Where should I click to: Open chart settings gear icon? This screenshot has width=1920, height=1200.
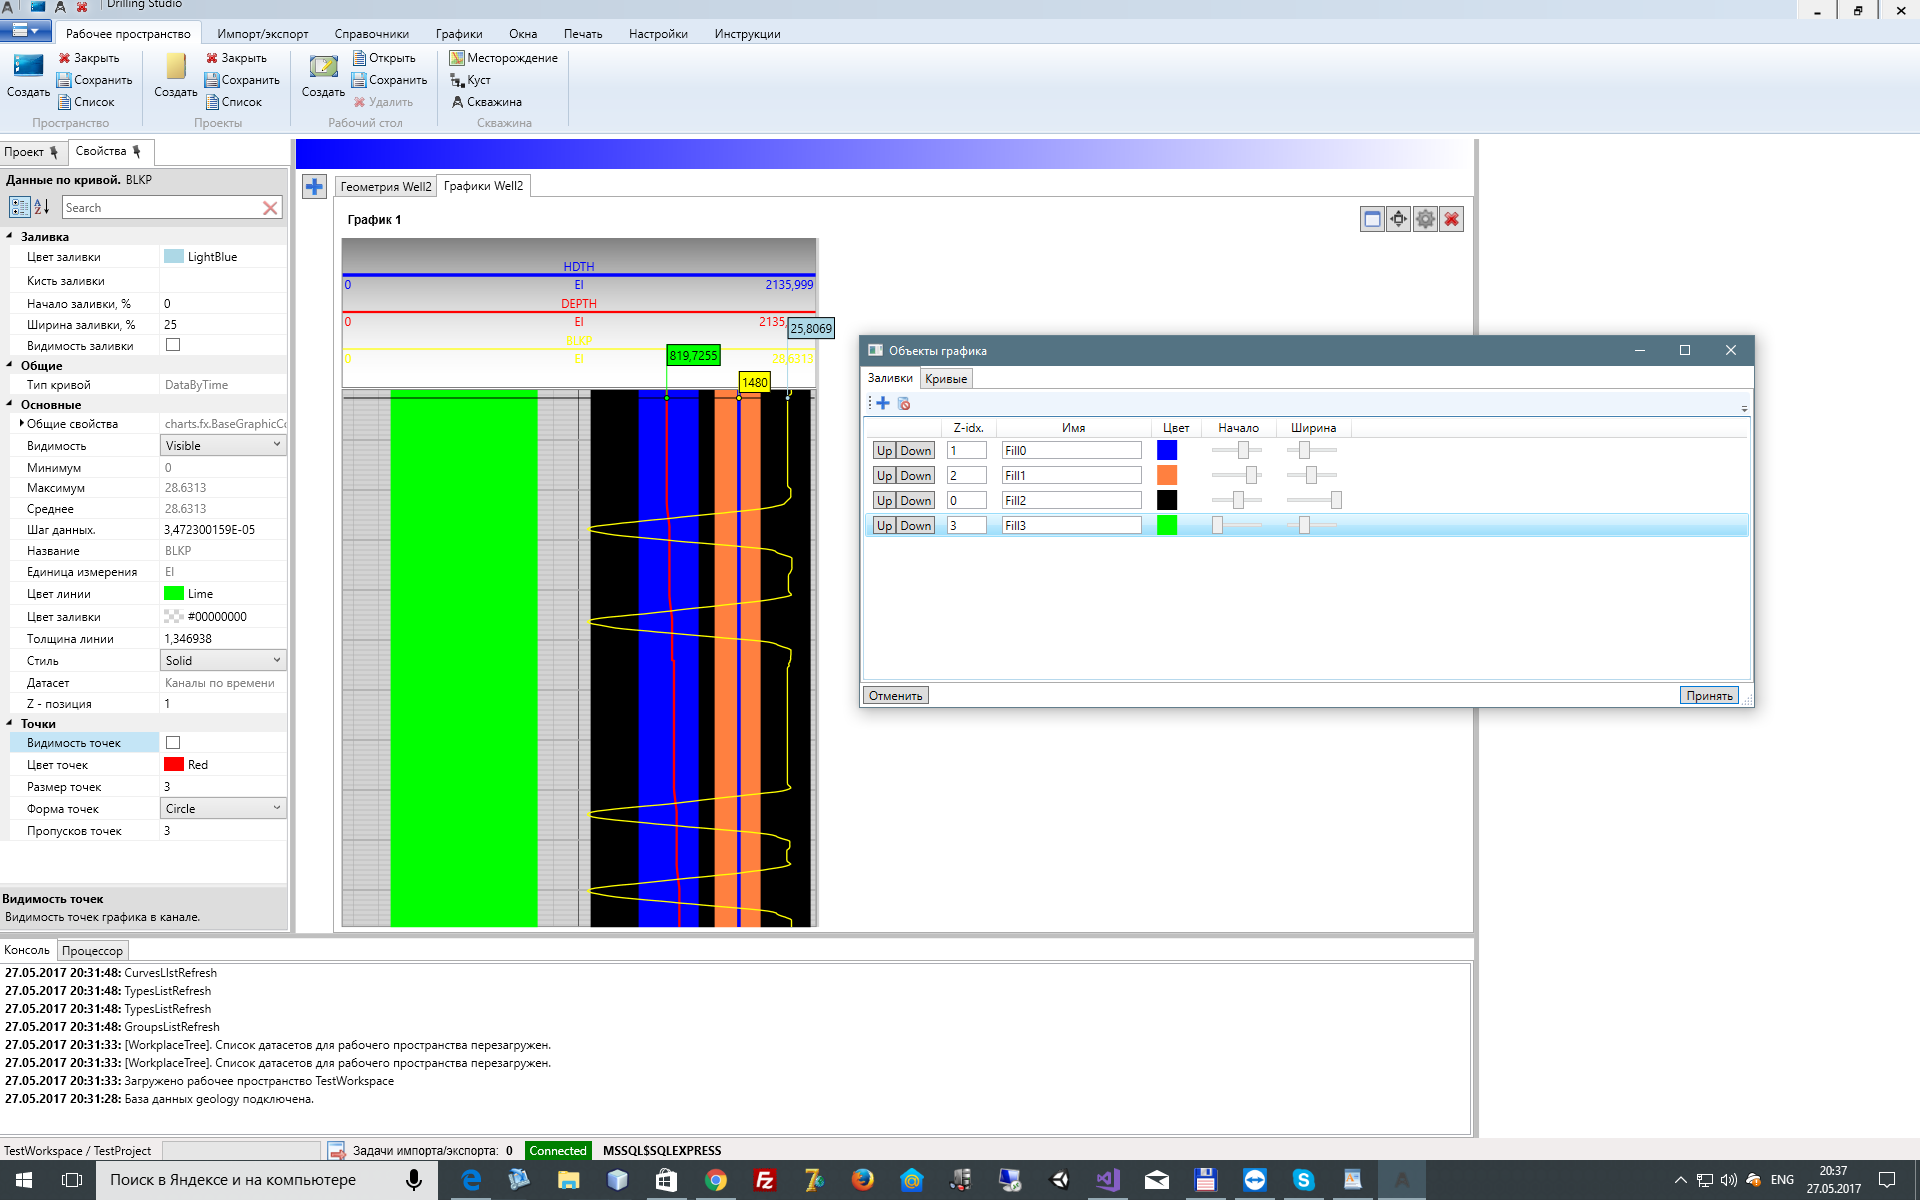point(1425,219)
